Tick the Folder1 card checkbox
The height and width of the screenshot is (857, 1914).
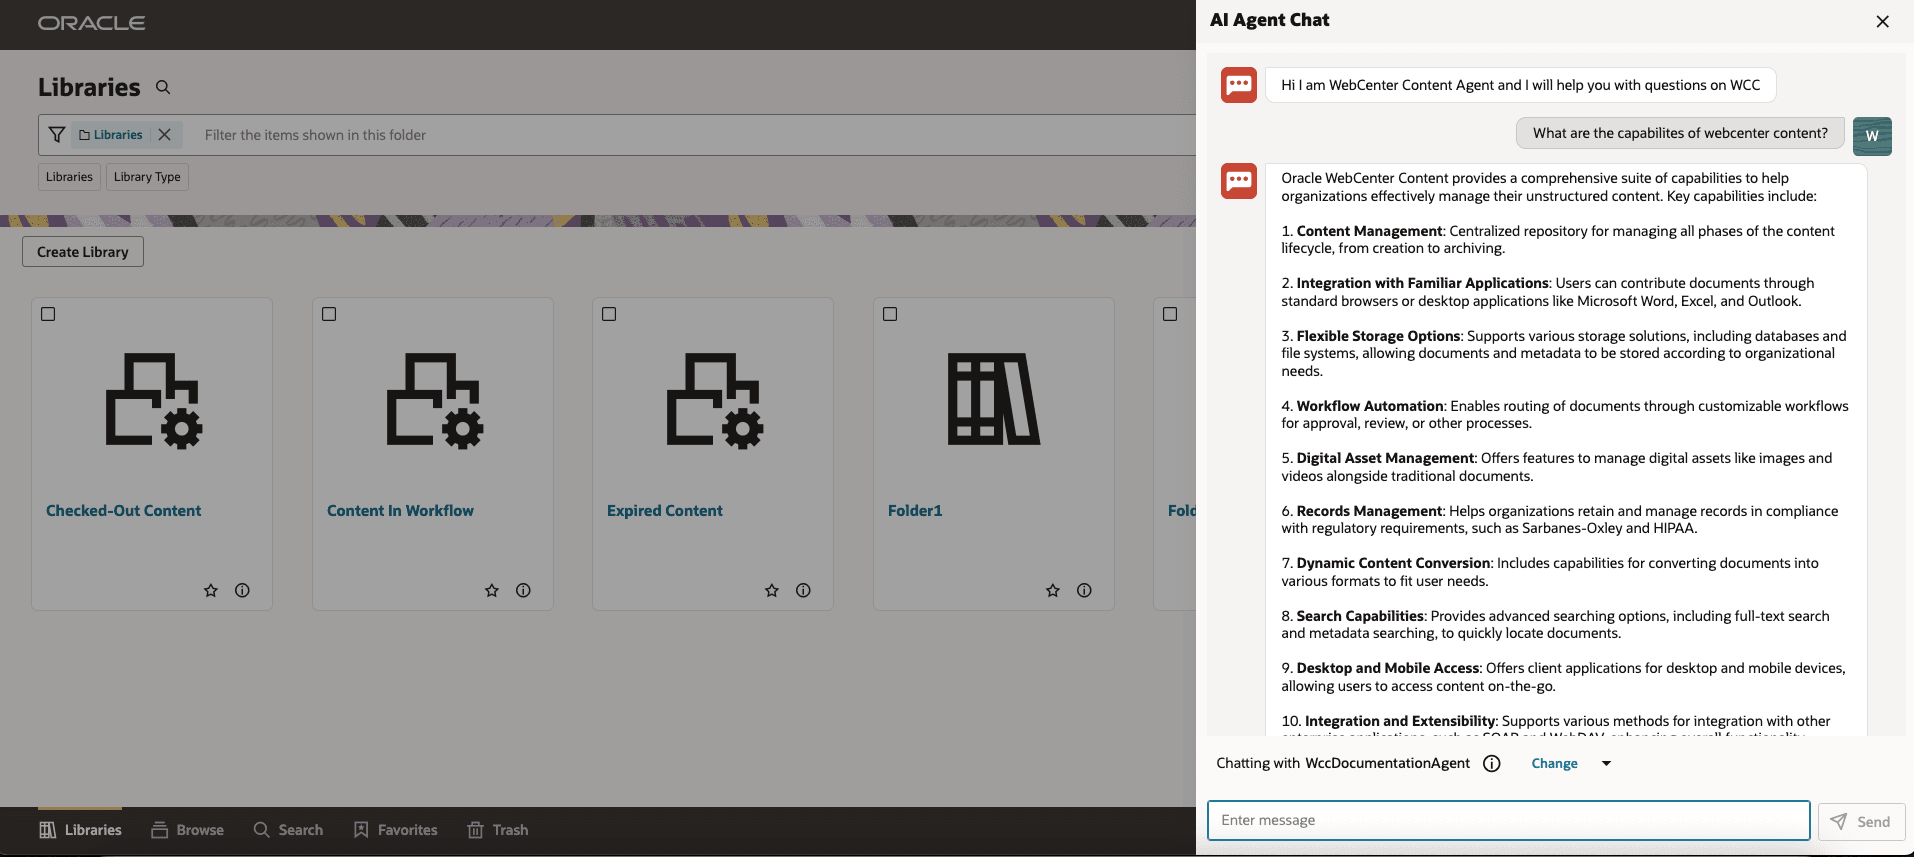(890, 314)
